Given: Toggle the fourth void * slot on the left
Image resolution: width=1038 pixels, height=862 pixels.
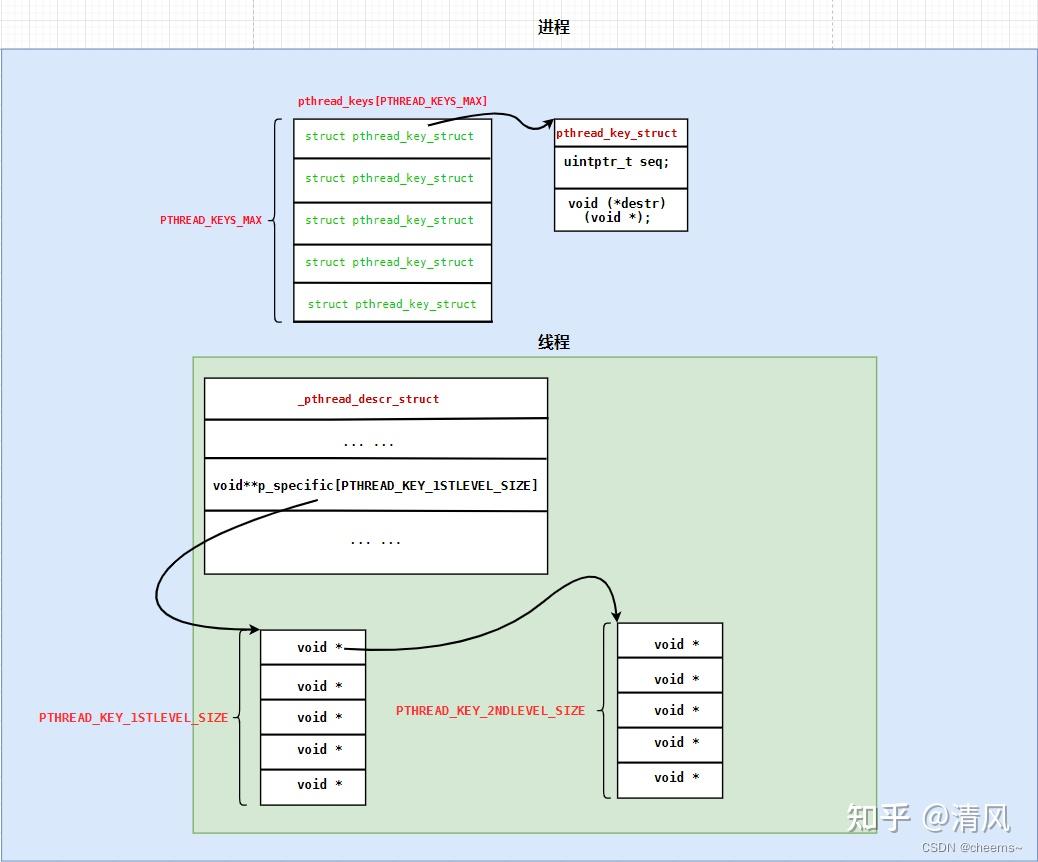Looking at the screenshot, I should coord(313,749).
